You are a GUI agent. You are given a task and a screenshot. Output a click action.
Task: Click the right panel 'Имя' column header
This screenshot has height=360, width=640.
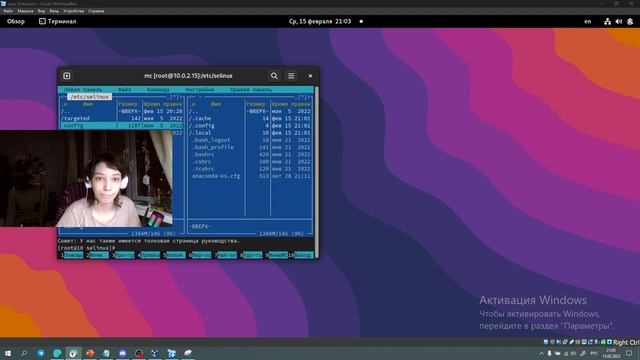(216, 104)
